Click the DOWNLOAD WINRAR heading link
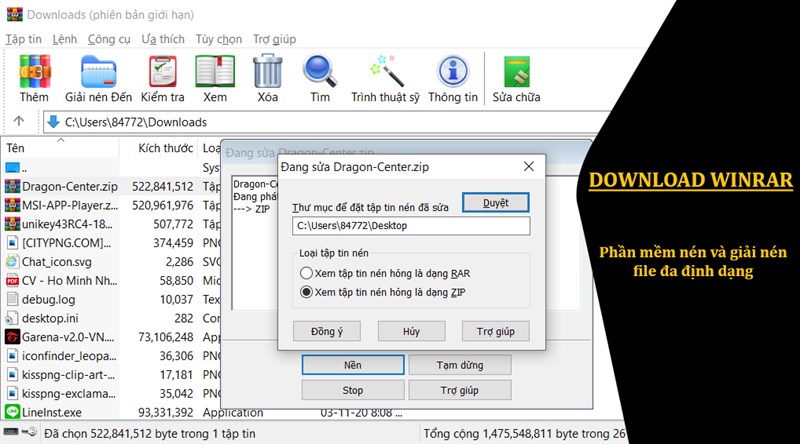The image size is (800, 444). 691,180
